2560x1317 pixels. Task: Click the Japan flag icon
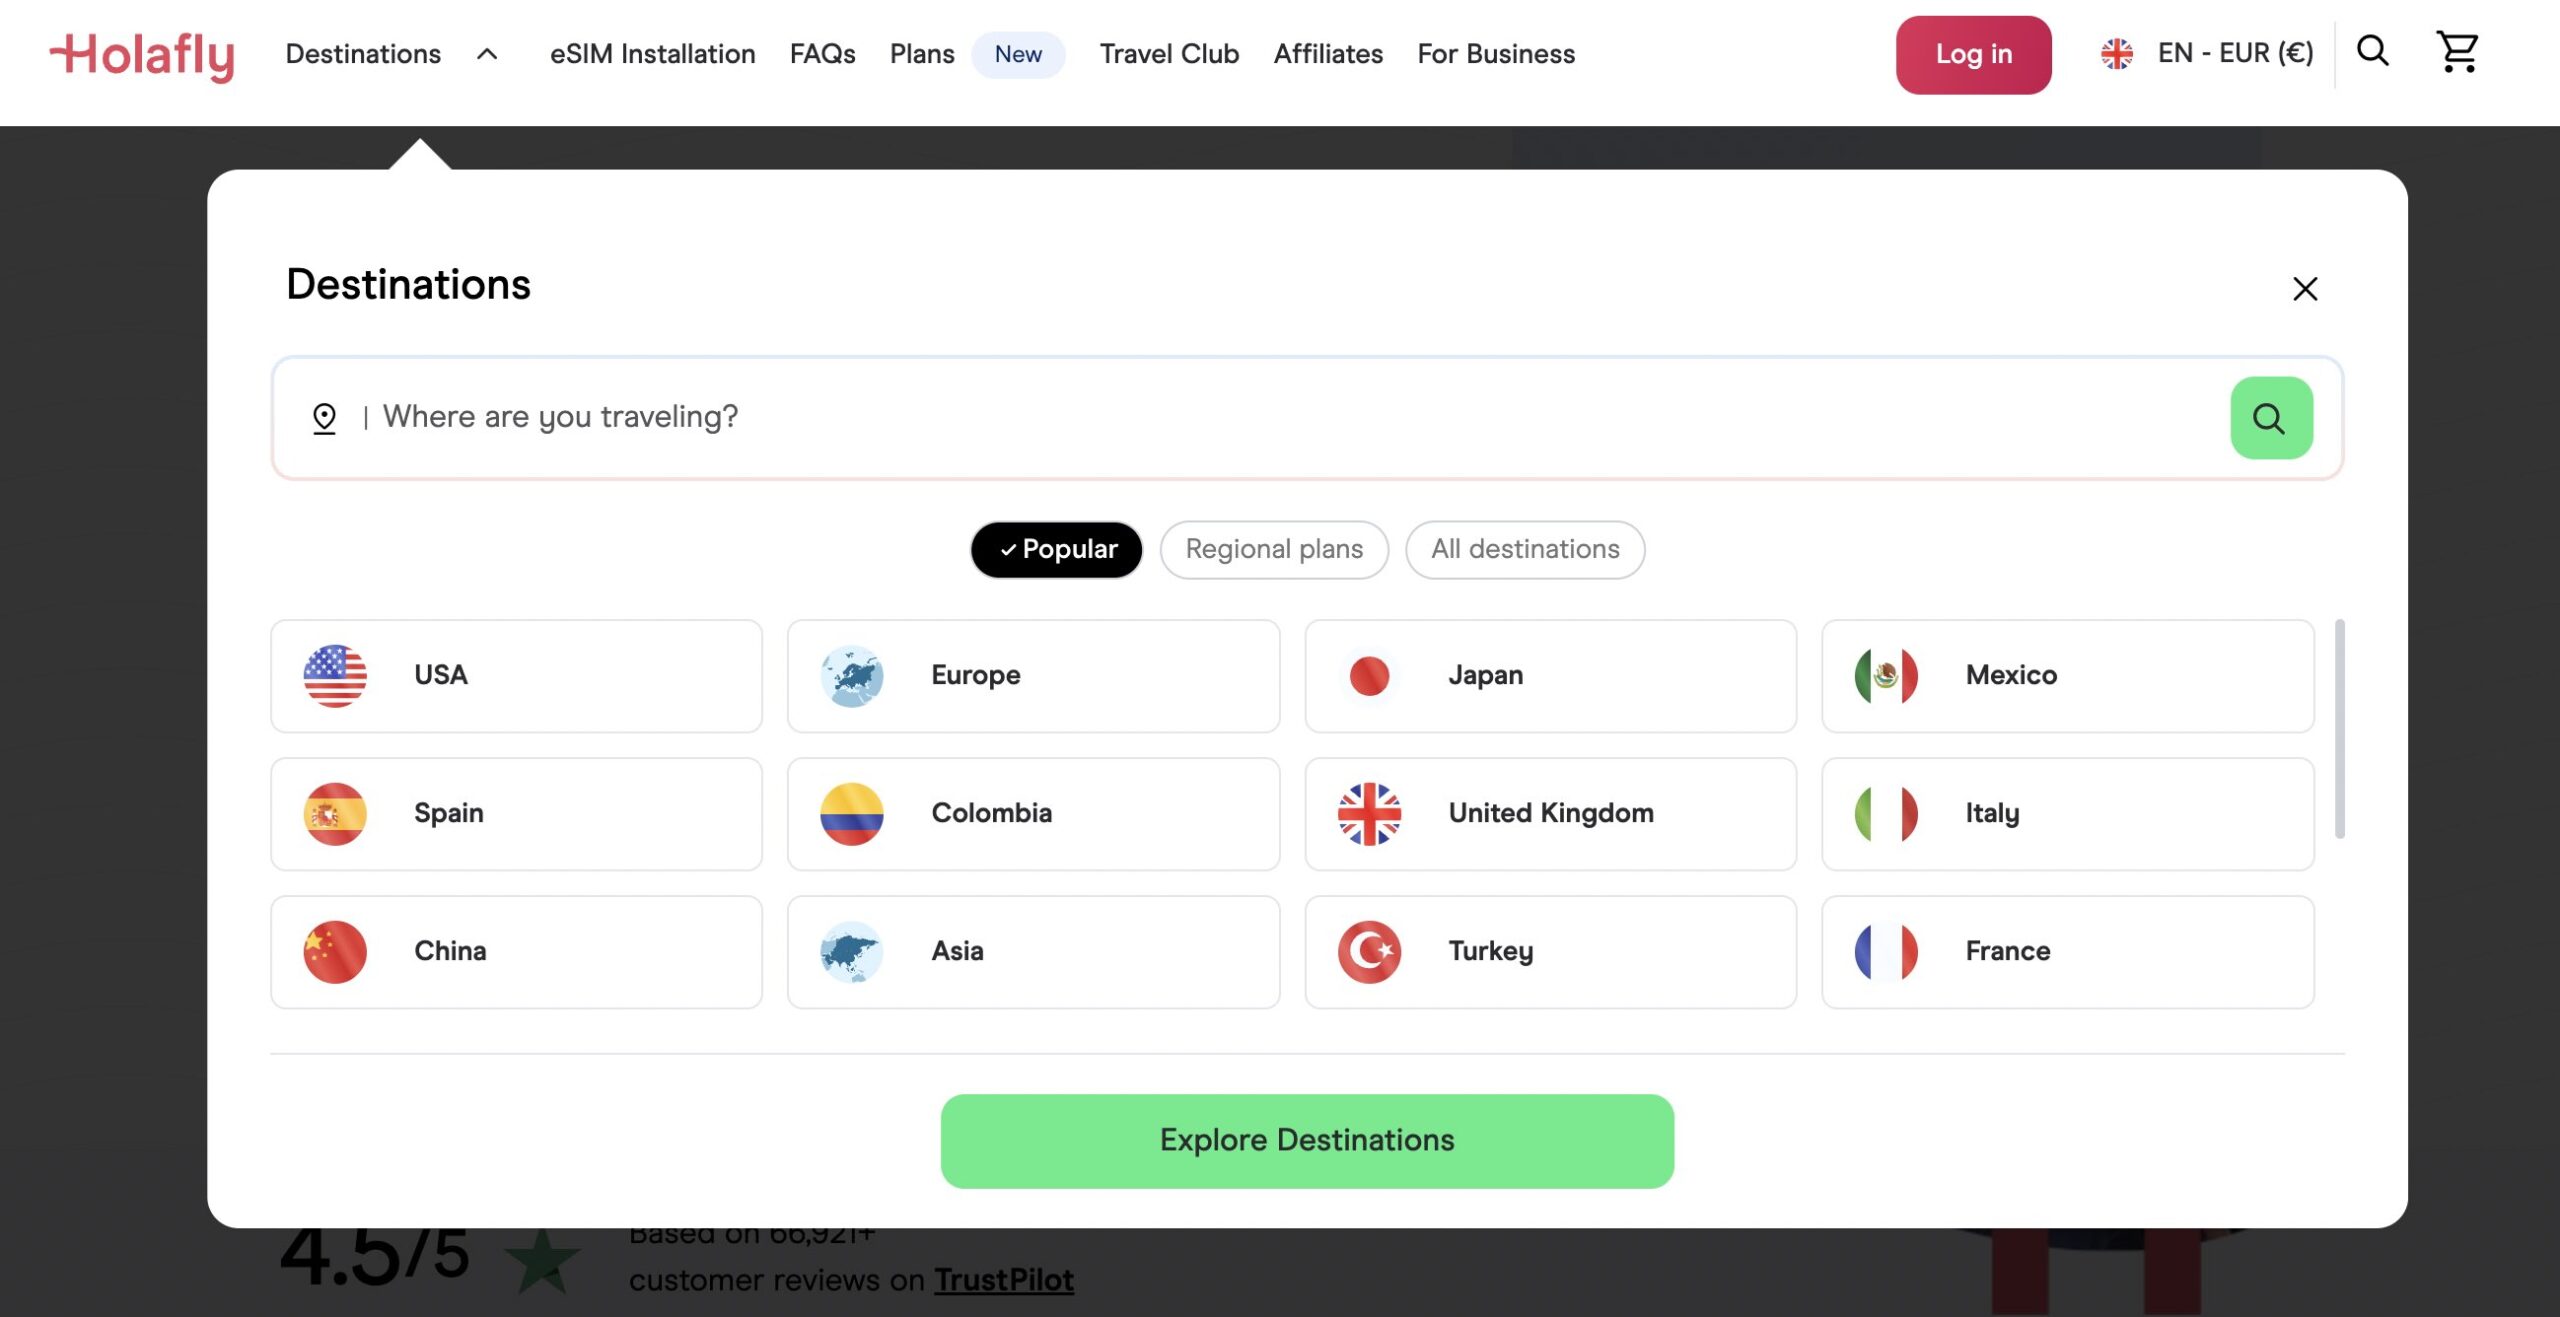pos(1369,675)
